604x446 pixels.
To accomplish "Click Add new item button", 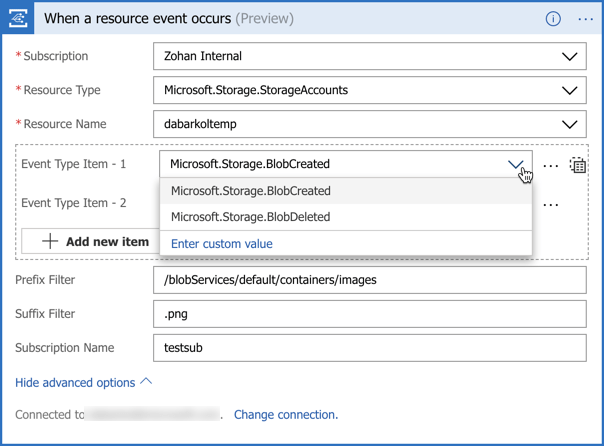I will coord(91,241).
